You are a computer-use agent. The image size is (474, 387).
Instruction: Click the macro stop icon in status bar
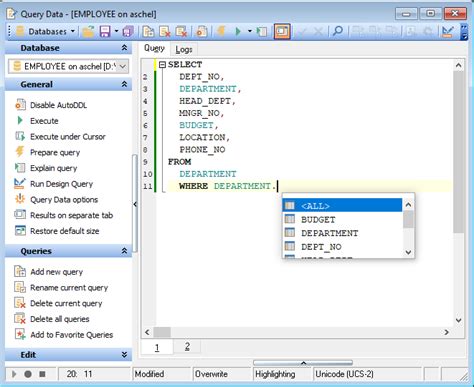(x=42, y=374)
